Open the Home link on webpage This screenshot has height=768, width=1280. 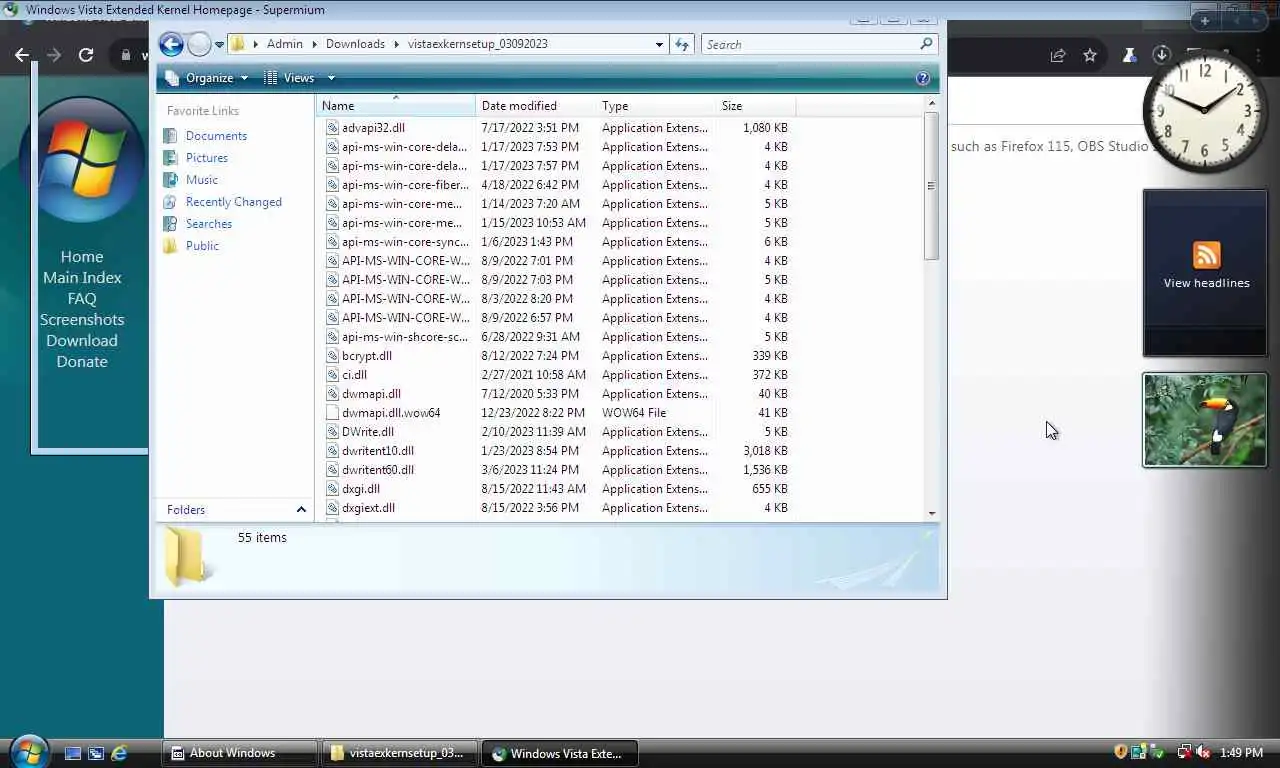pyautogui.click(x=82, y=257)
